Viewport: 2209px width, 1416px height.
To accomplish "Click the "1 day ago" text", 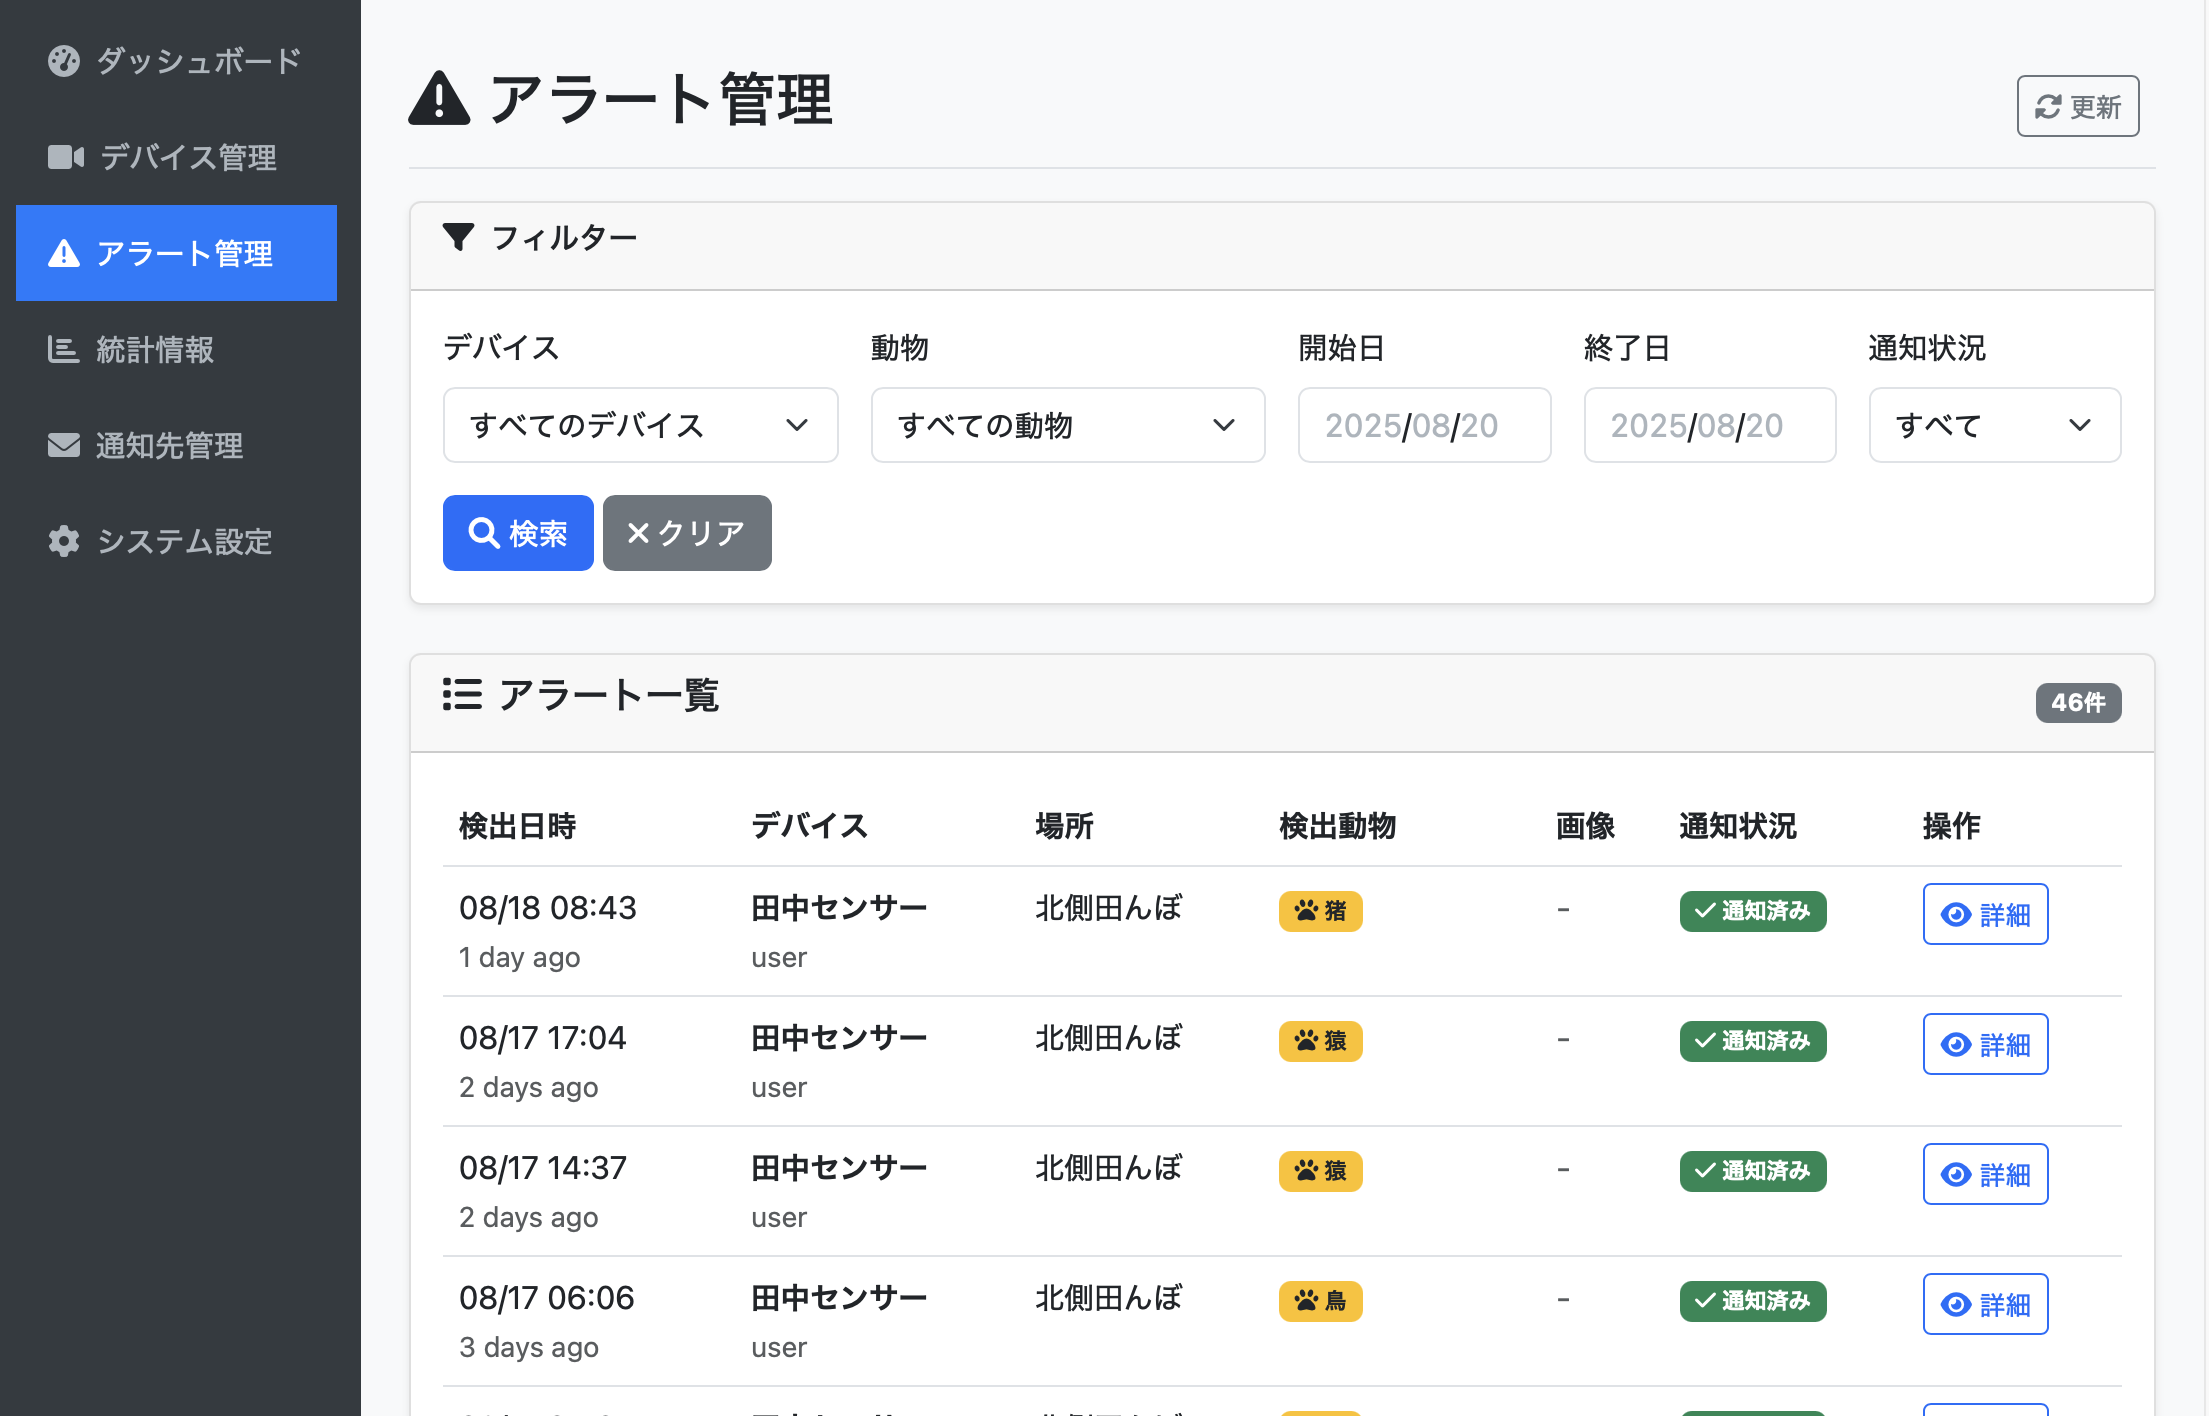I will tap(519, 957).
